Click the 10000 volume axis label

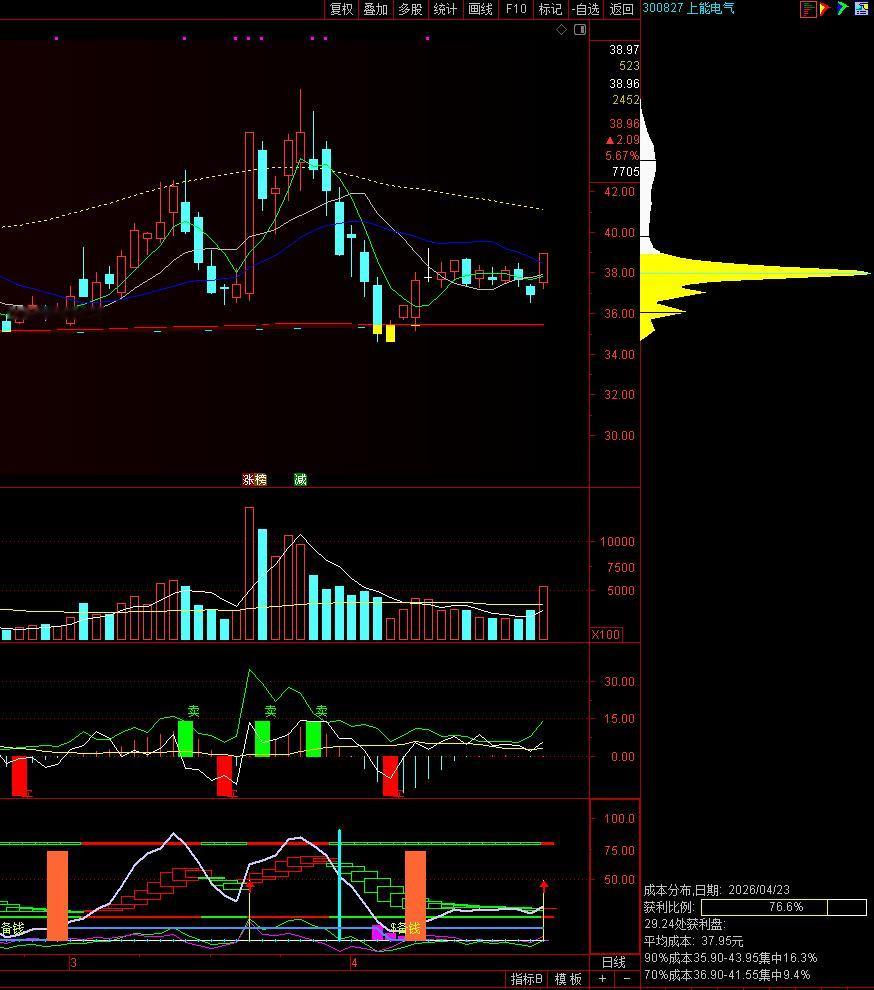(617, 541)
